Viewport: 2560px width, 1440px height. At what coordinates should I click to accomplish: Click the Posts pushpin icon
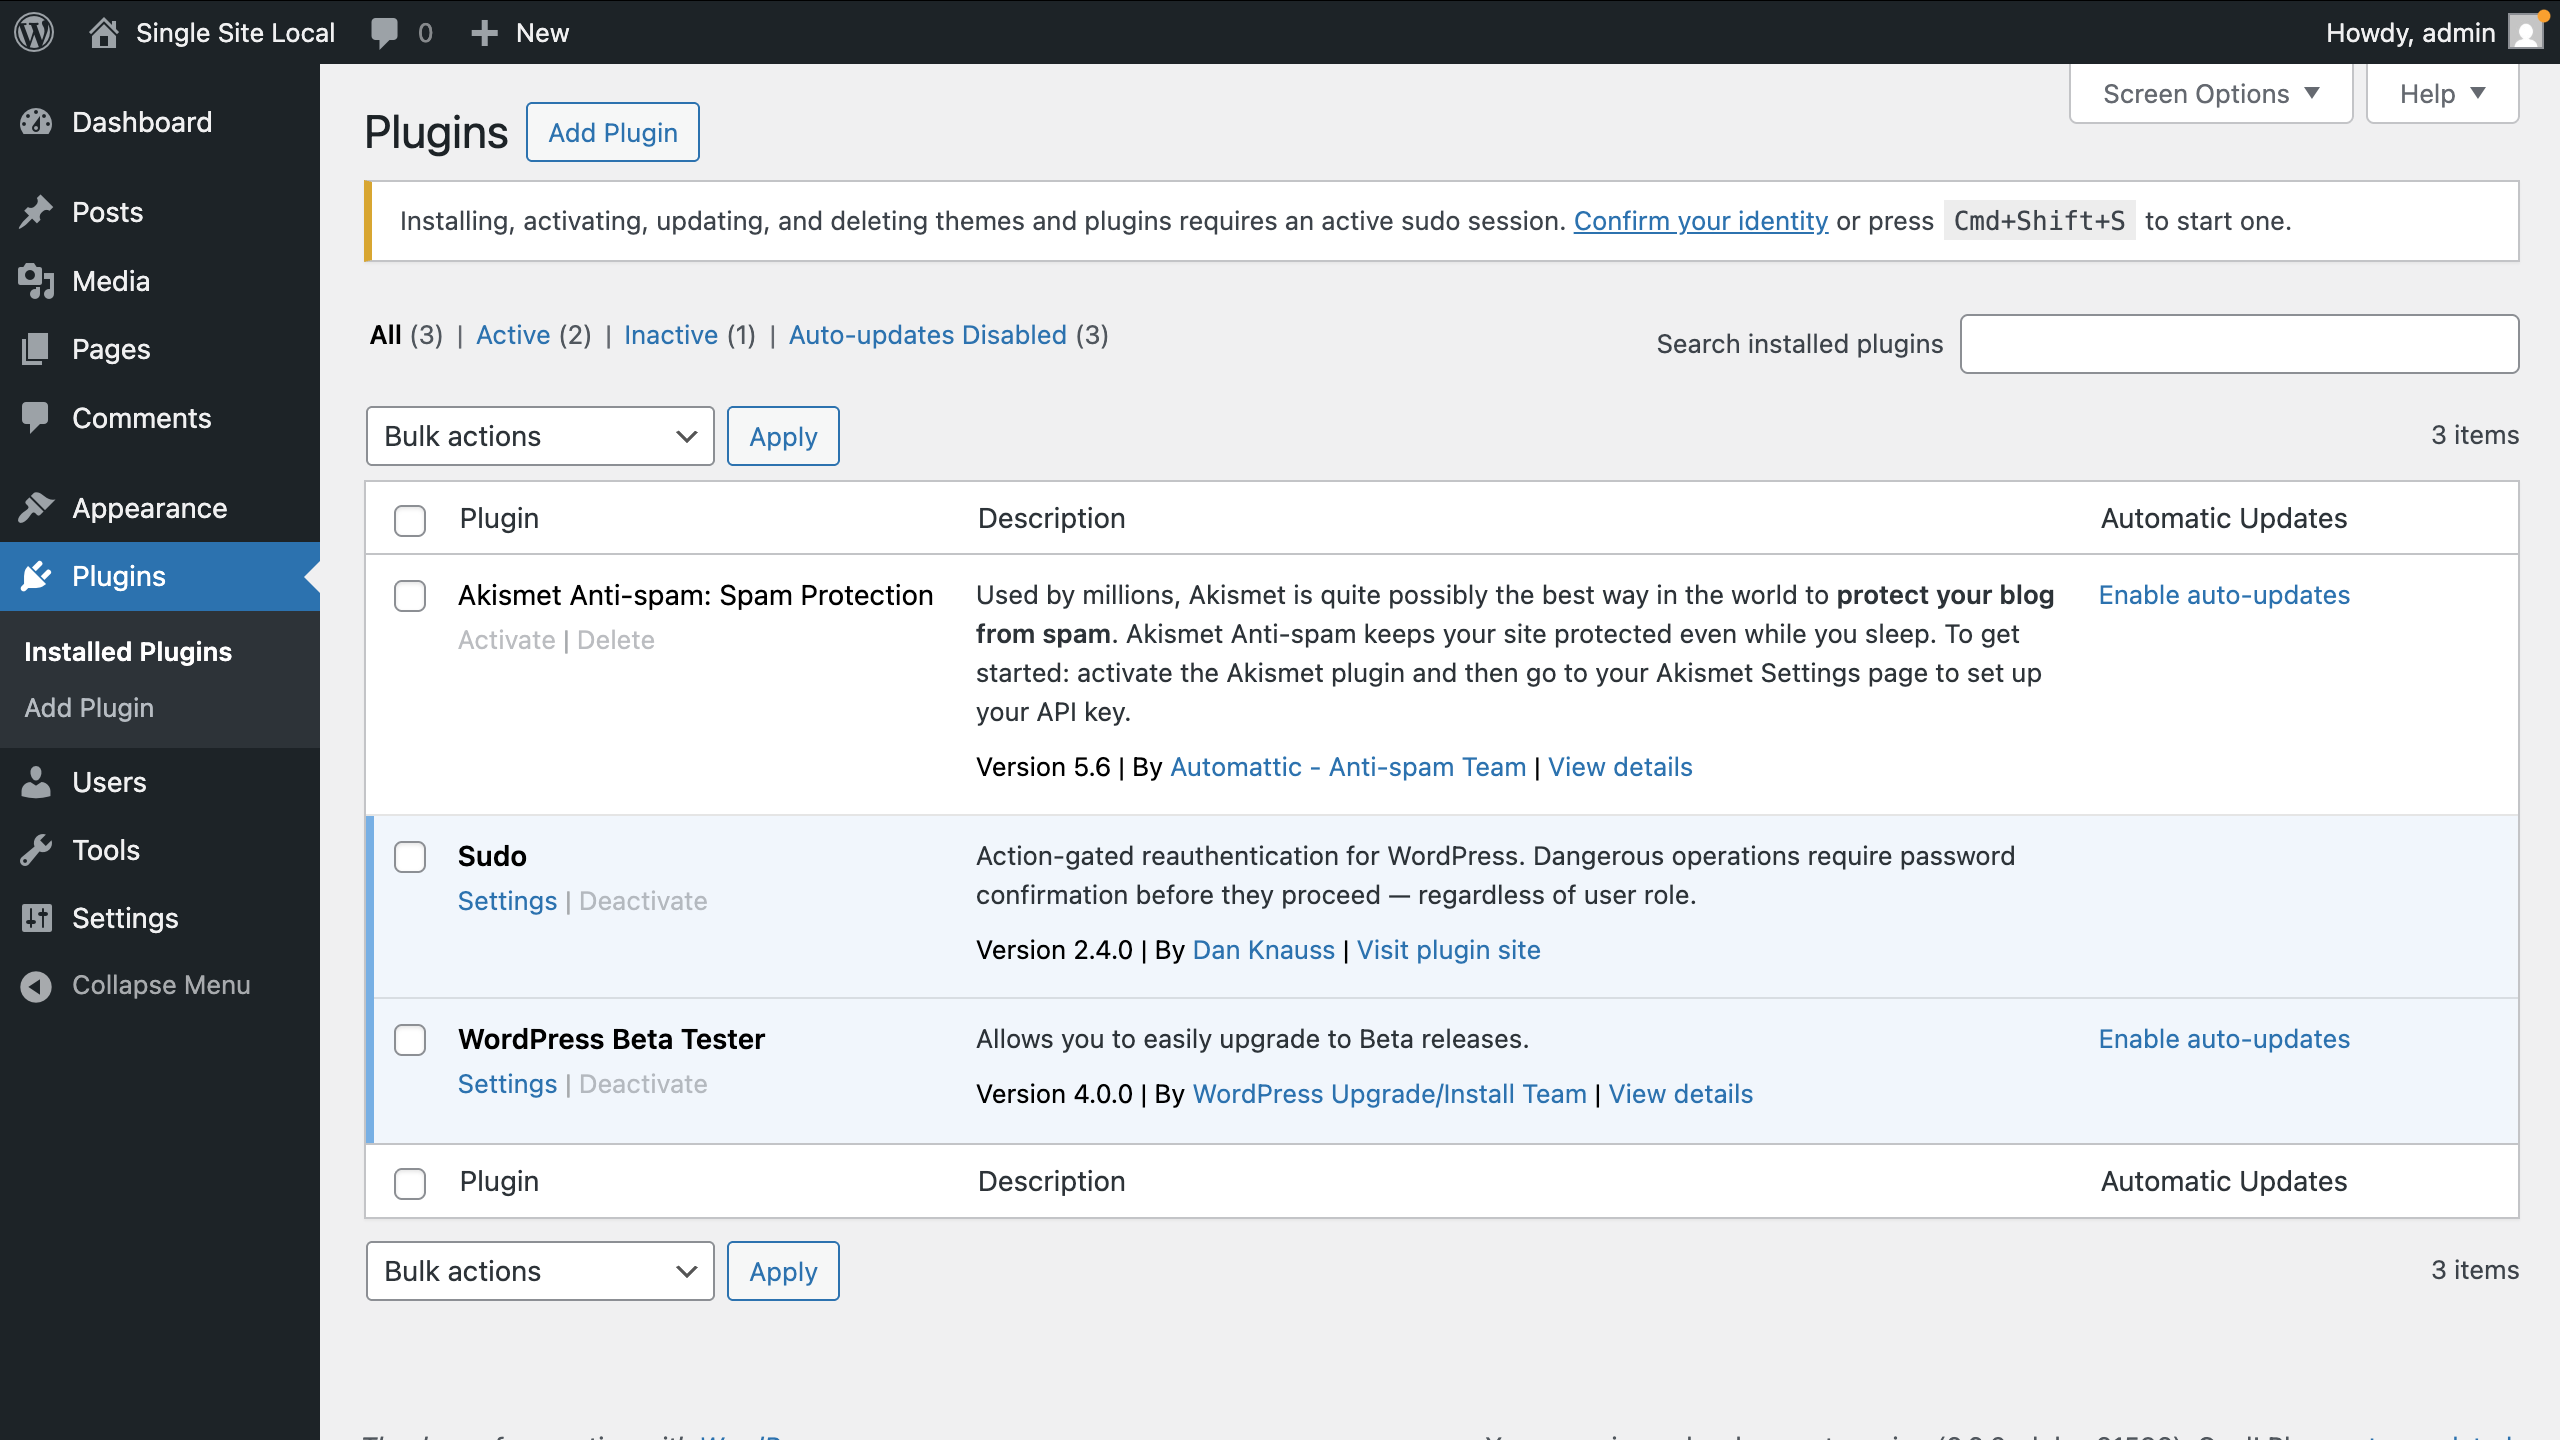(x=36, y=212)
